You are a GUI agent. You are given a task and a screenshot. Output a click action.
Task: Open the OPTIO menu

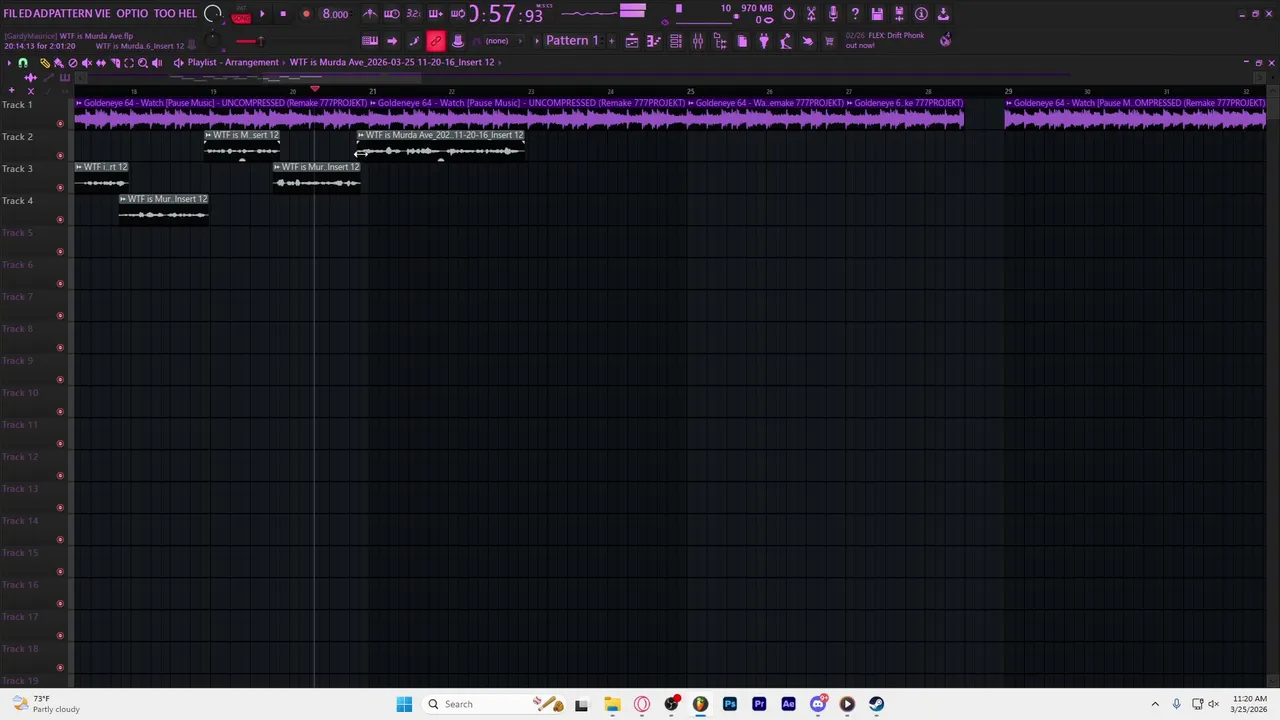point(132,14)
